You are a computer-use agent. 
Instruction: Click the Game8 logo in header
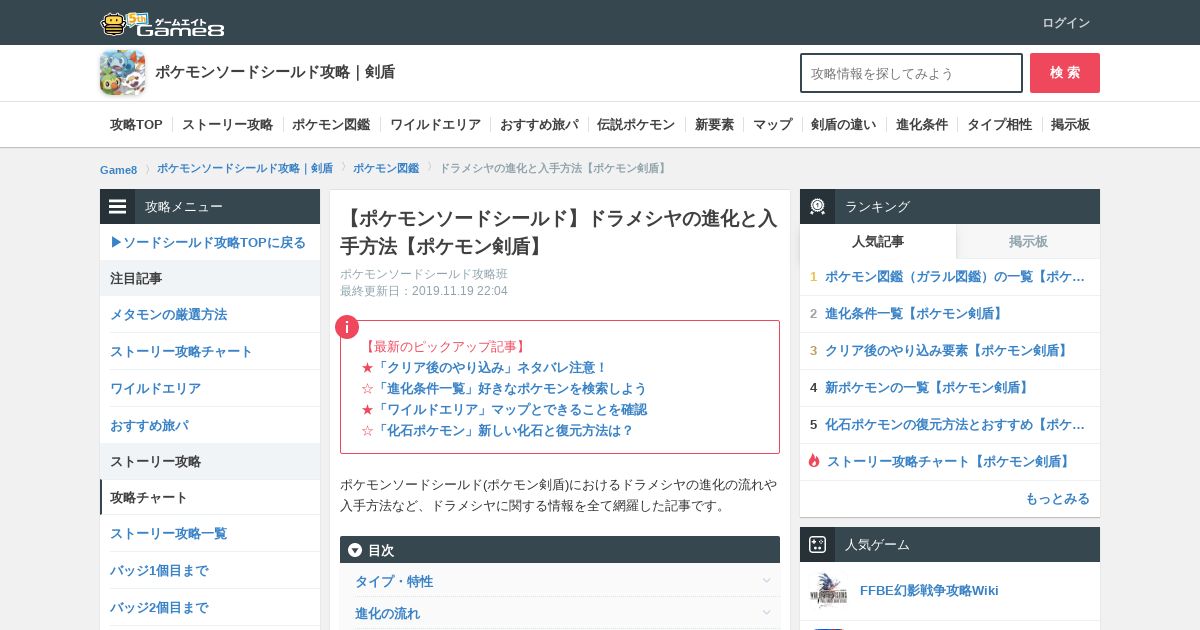coord(162,23)
